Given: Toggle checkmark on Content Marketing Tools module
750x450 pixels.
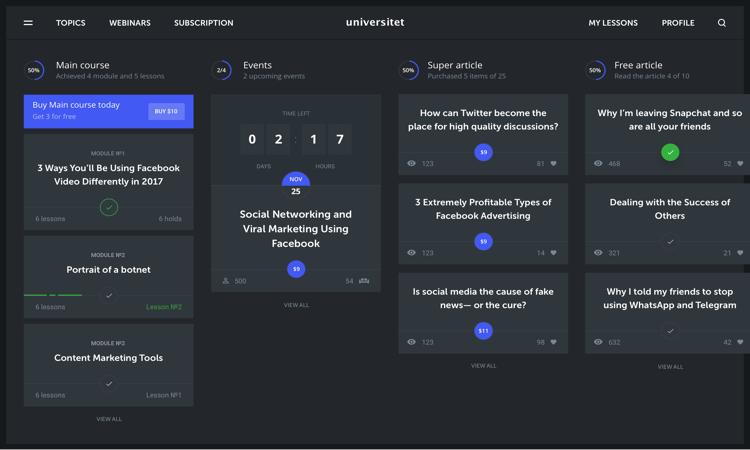Looking at the screenshot, I should [x=109, y=383].
